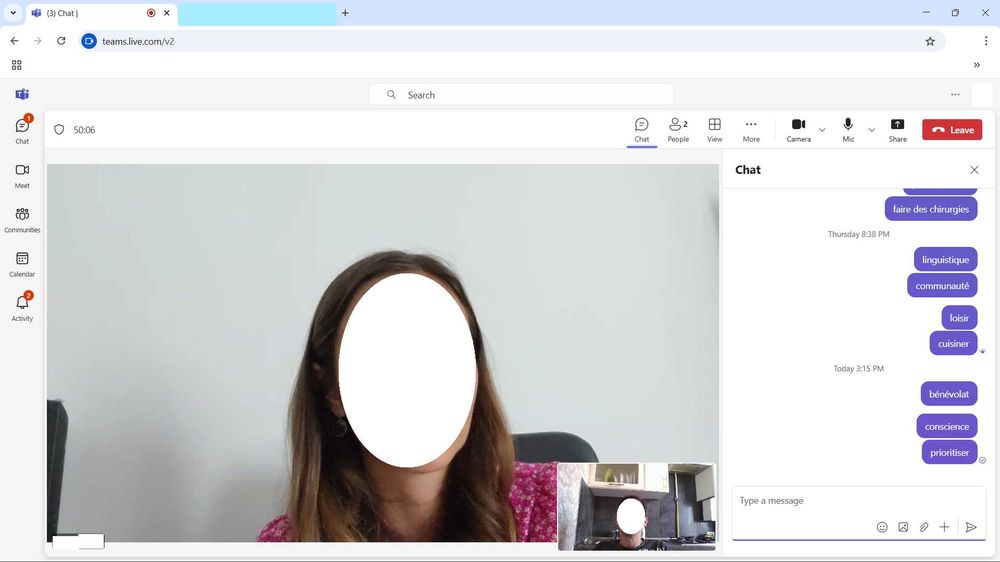1000x562 pixels.
Task: Select the 'faire des chirurgies' message
Action: (930, 209)
